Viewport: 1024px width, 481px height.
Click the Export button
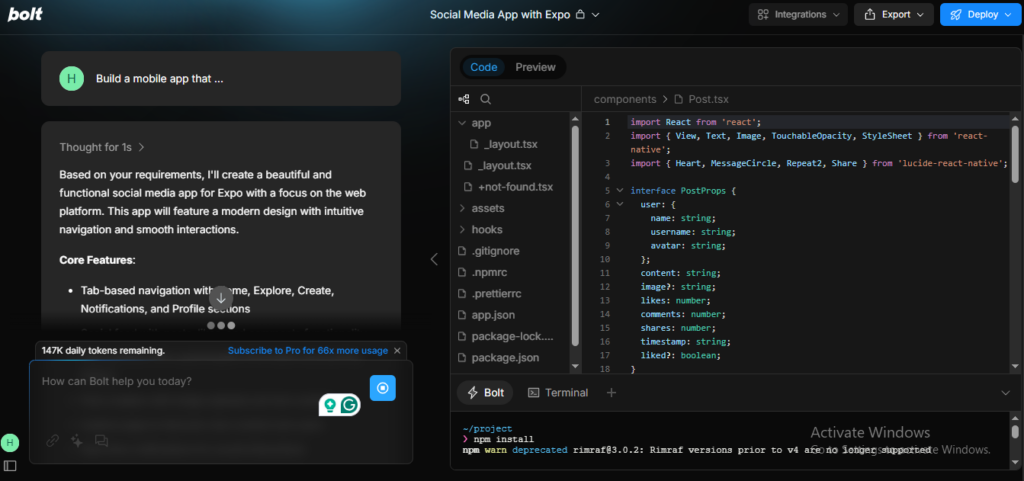coord(893,14)
